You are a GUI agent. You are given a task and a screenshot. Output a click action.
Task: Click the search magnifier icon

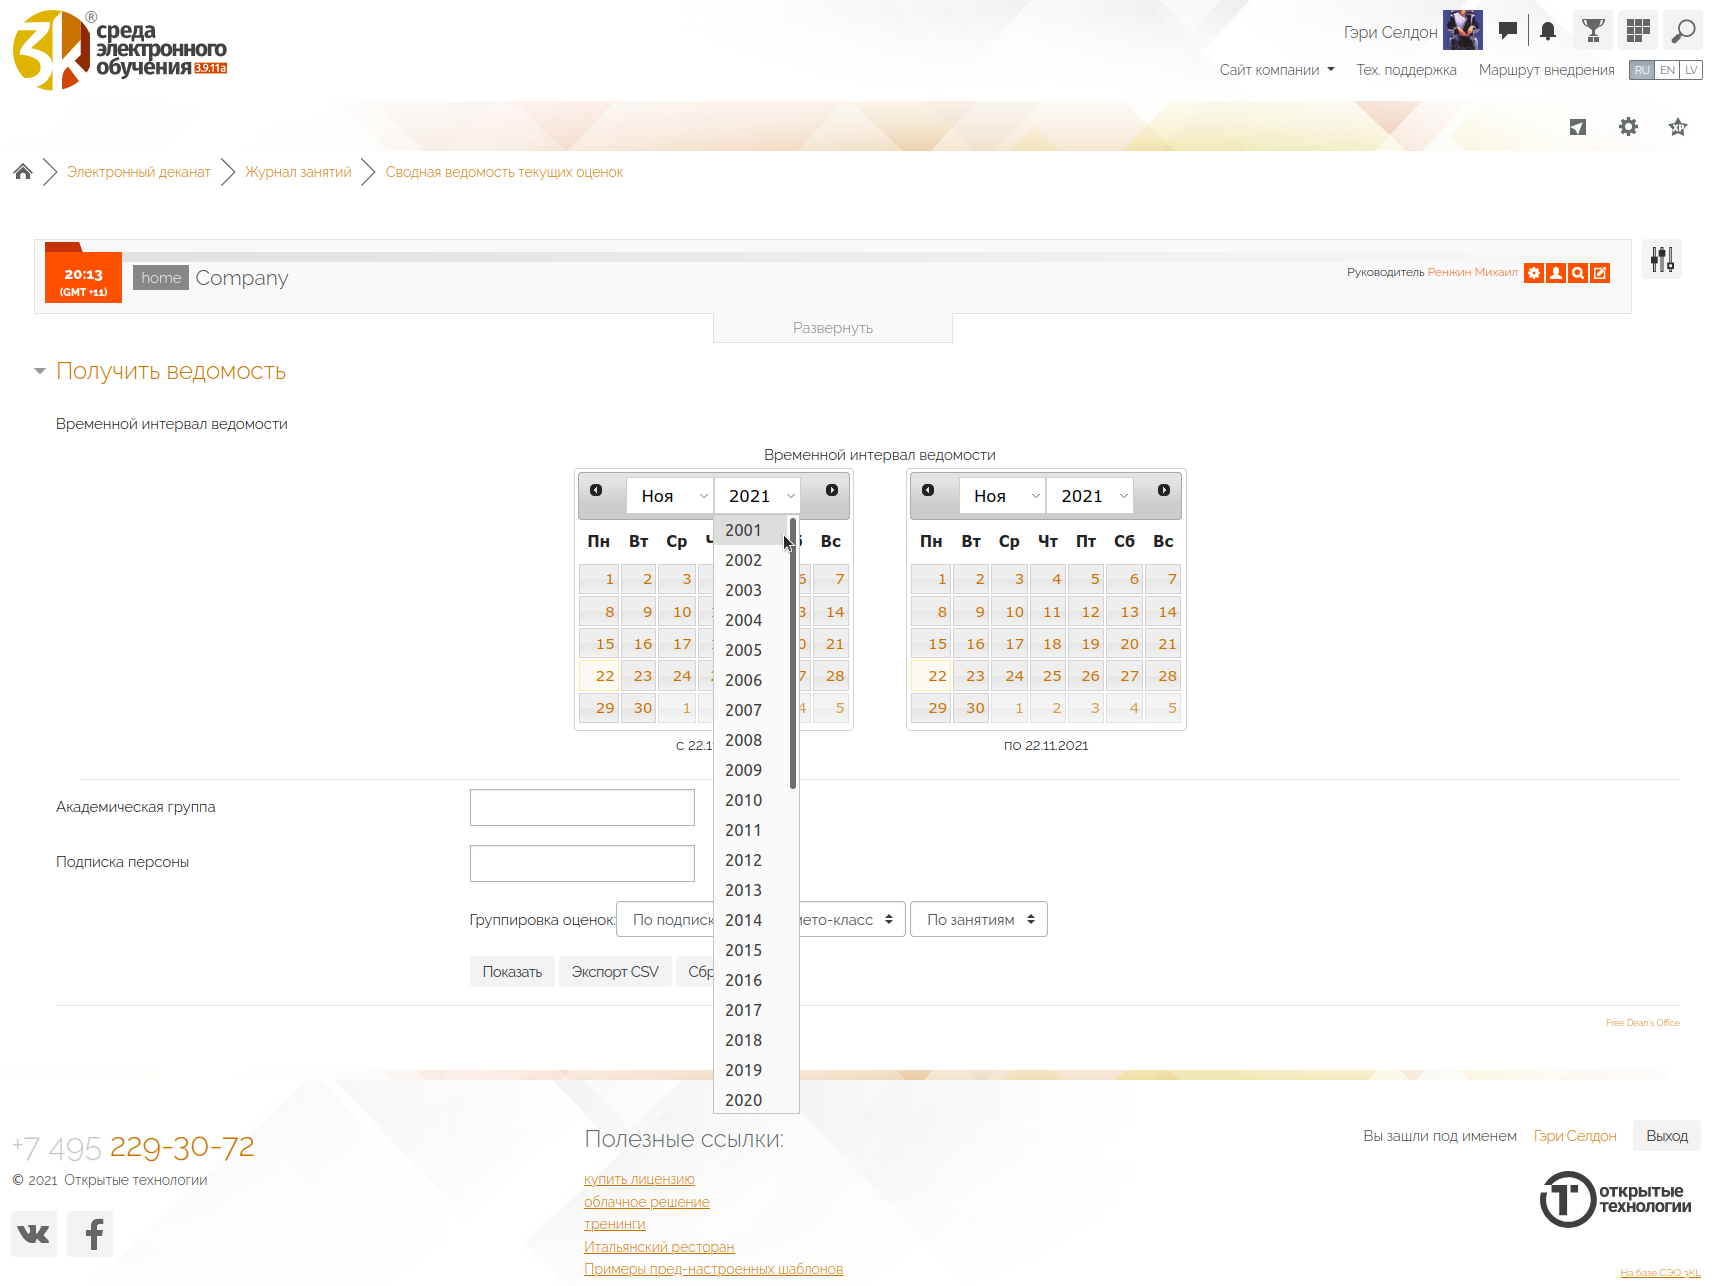click(x=1684, y=31)
